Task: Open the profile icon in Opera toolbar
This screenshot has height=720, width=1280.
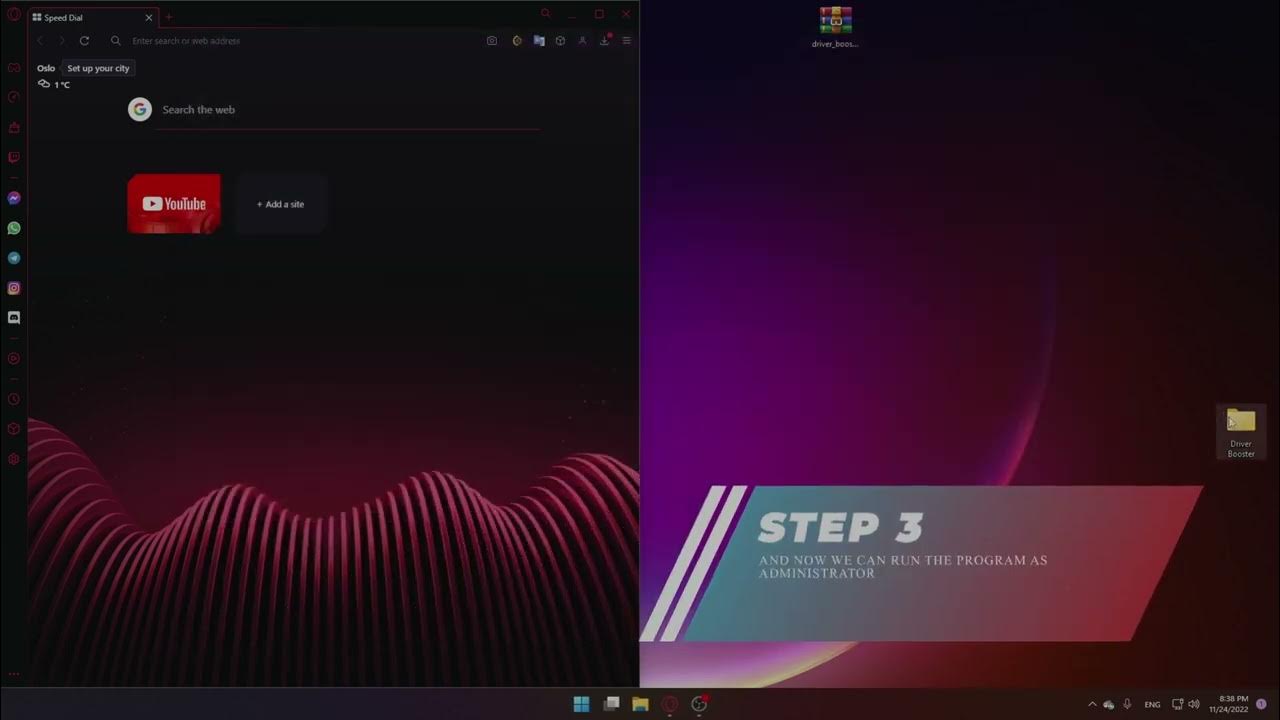Action: point(582,41)
